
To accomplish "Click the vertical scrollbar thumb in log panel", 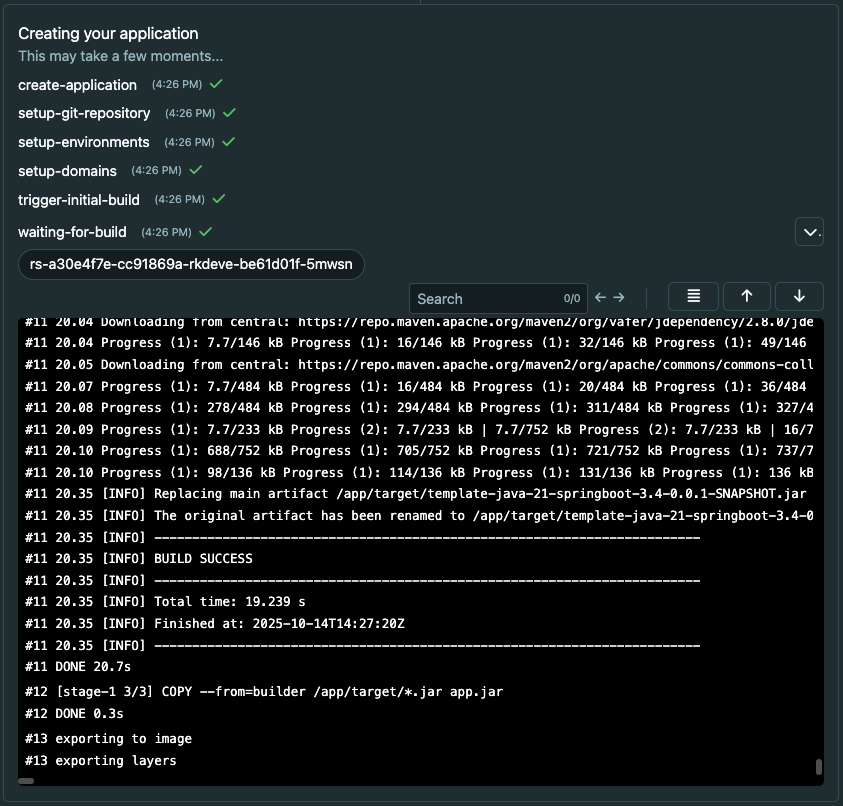I will [x=819, y=767].
